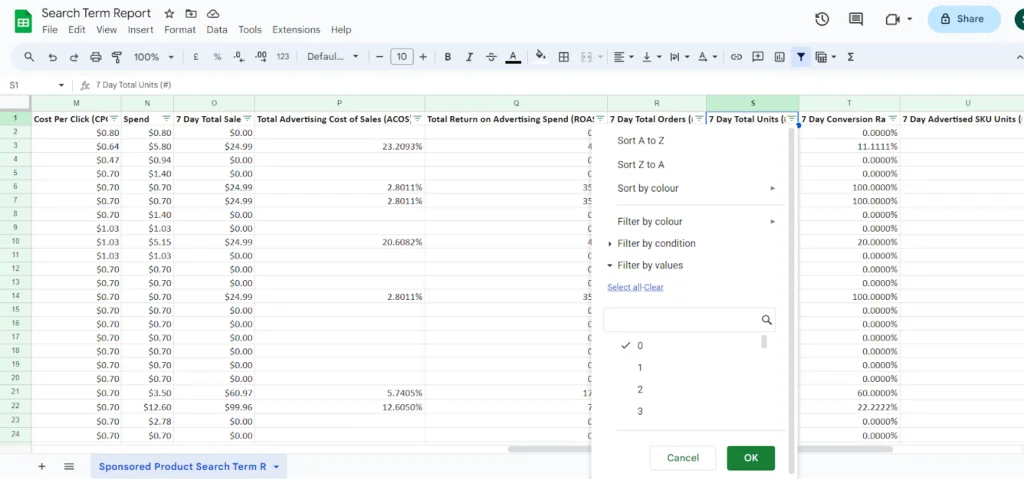Toggle bold formatting
Screen dimensions: 1024x479
point(447,57)
